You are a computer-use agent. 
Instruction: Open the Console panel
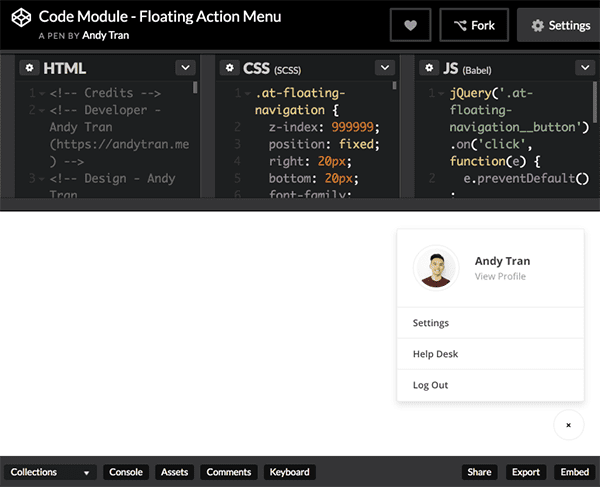[126, 472]
